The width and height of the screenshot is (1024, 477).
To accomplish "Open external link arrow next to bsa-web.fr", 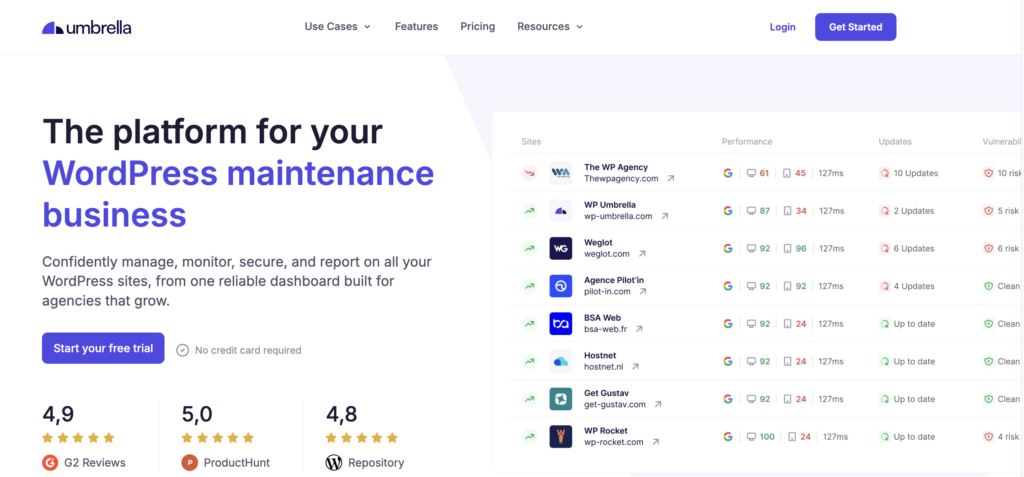I will pyautogui.click(x=639, y=329).
